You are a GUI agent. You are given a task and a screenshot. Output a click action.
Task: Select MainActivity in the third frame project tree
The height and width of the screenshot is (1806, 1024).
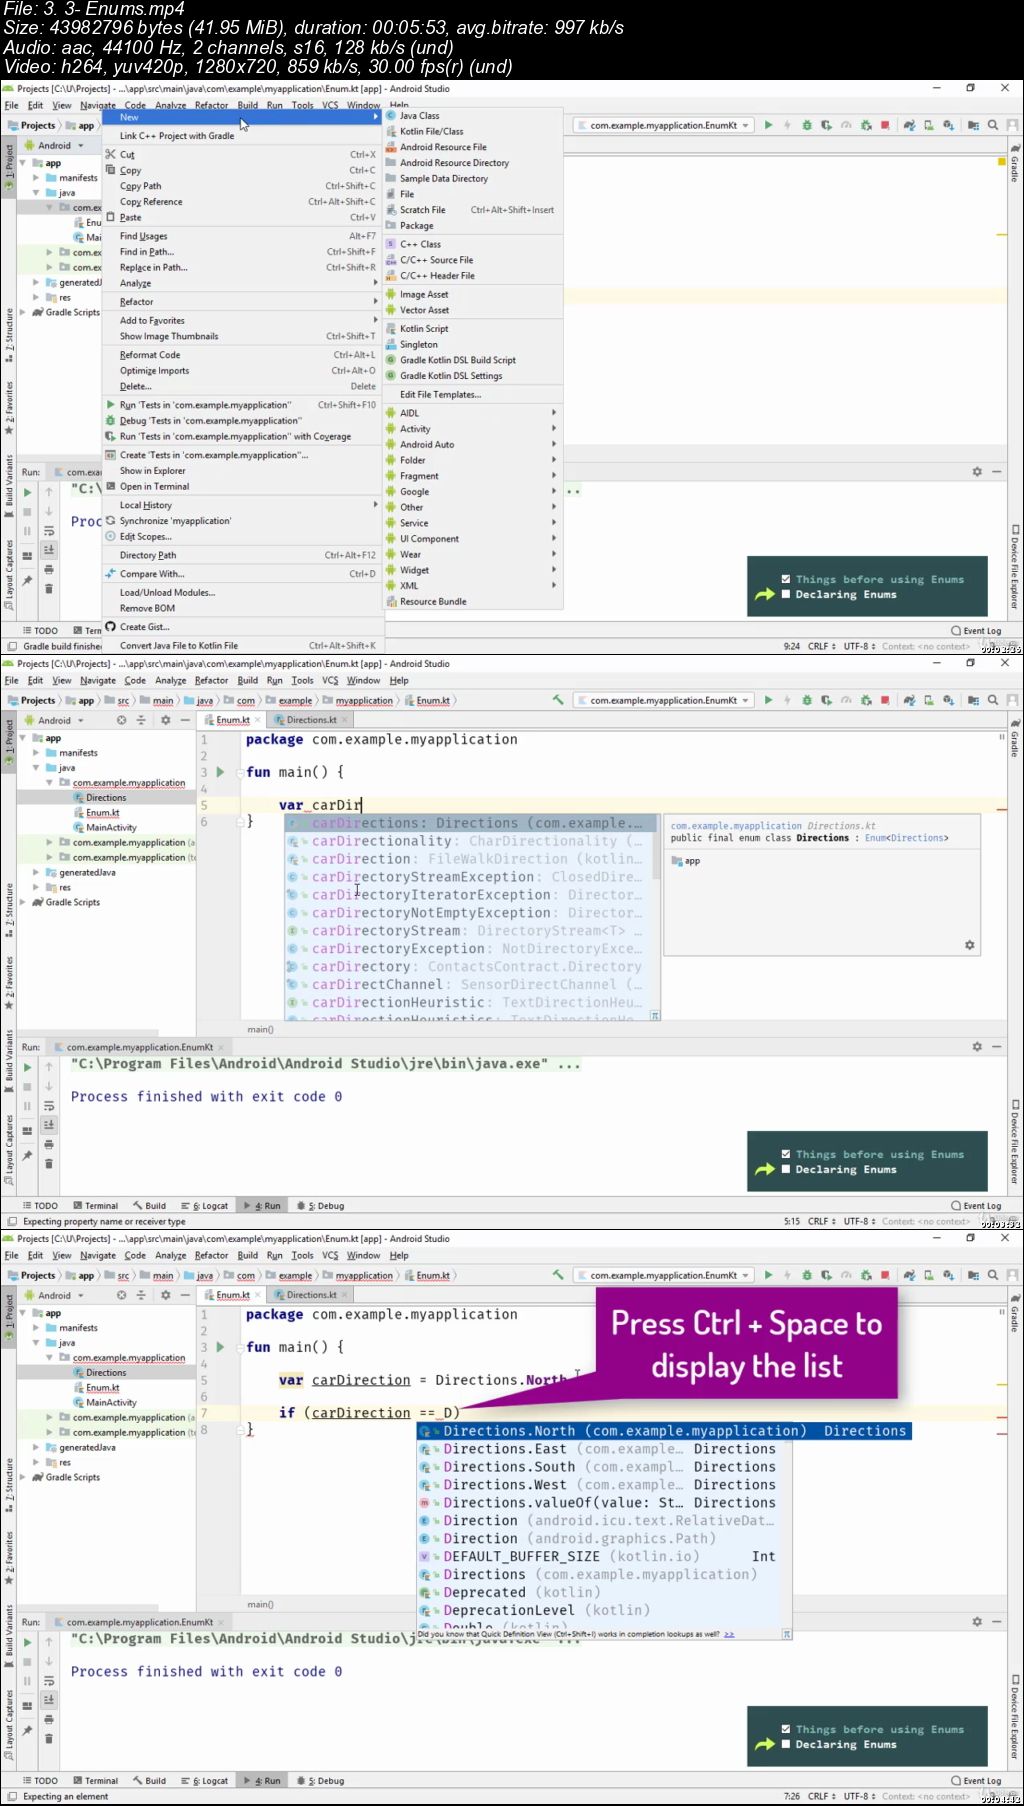tap(110, 1402)
